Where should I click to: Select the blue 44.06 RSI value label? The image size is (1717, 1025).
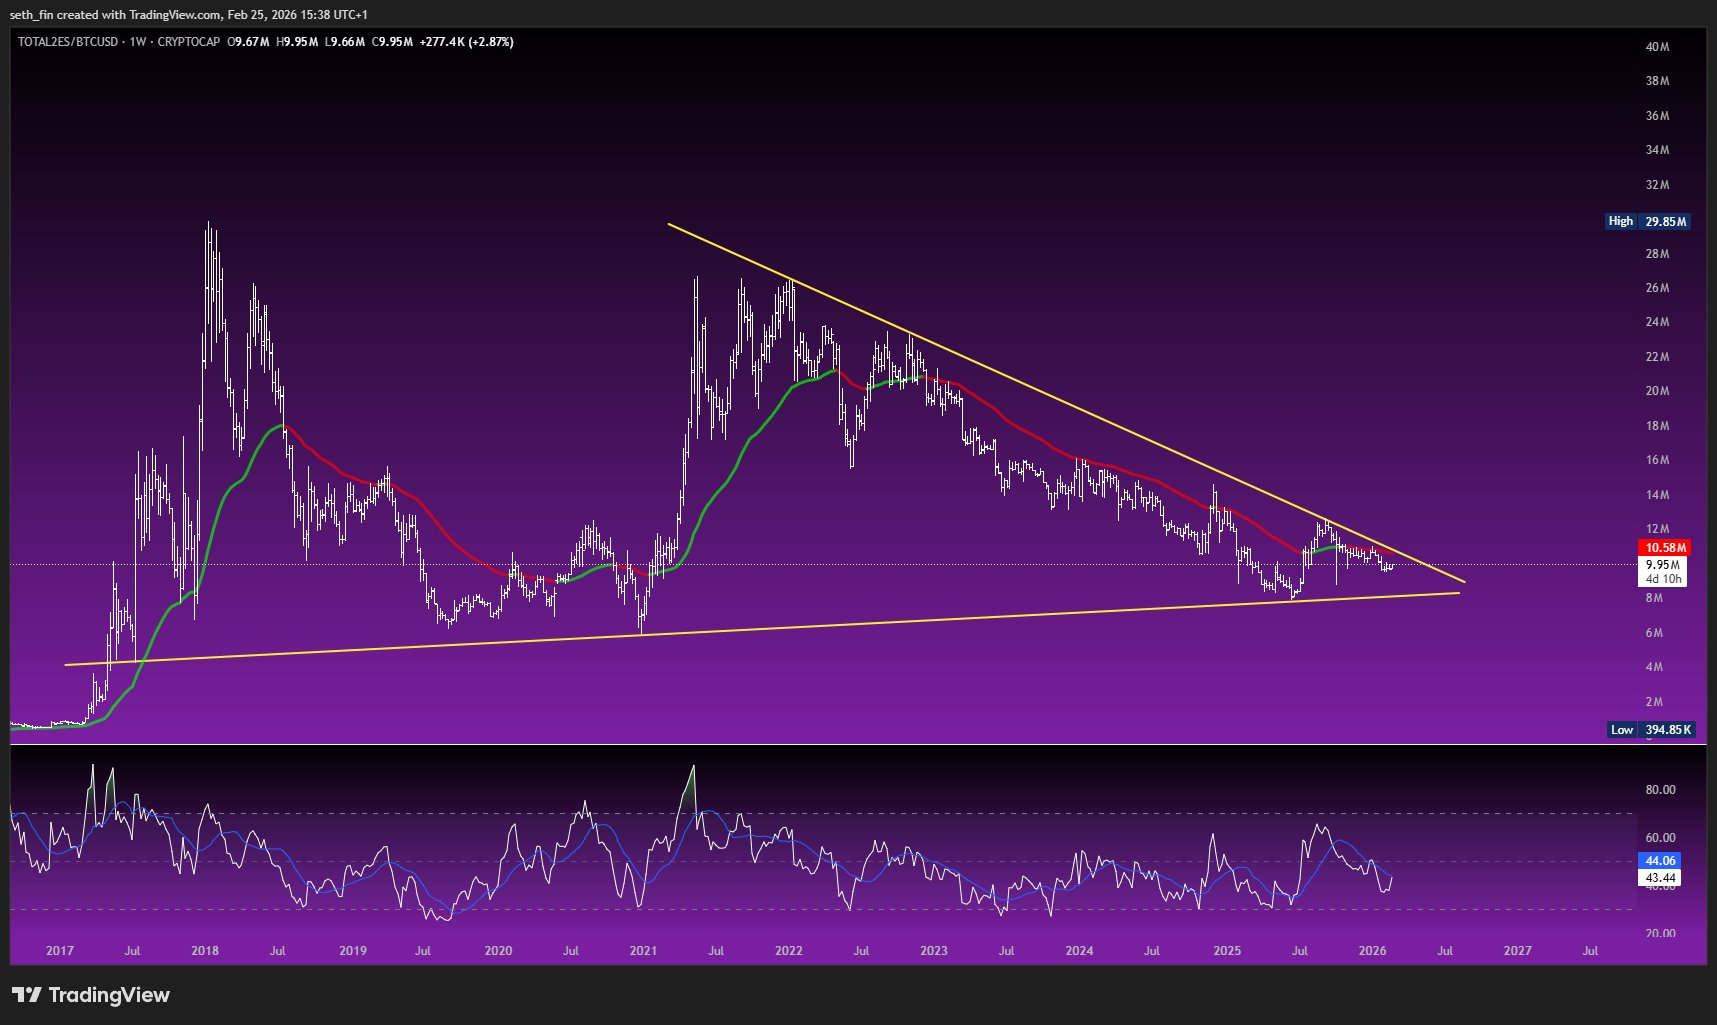tap(1660, 860)
